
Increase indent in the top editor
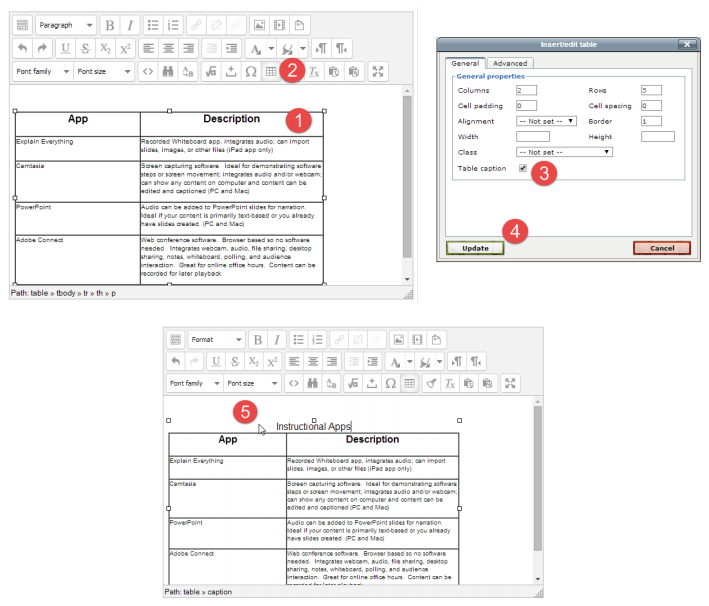(232, 48)
